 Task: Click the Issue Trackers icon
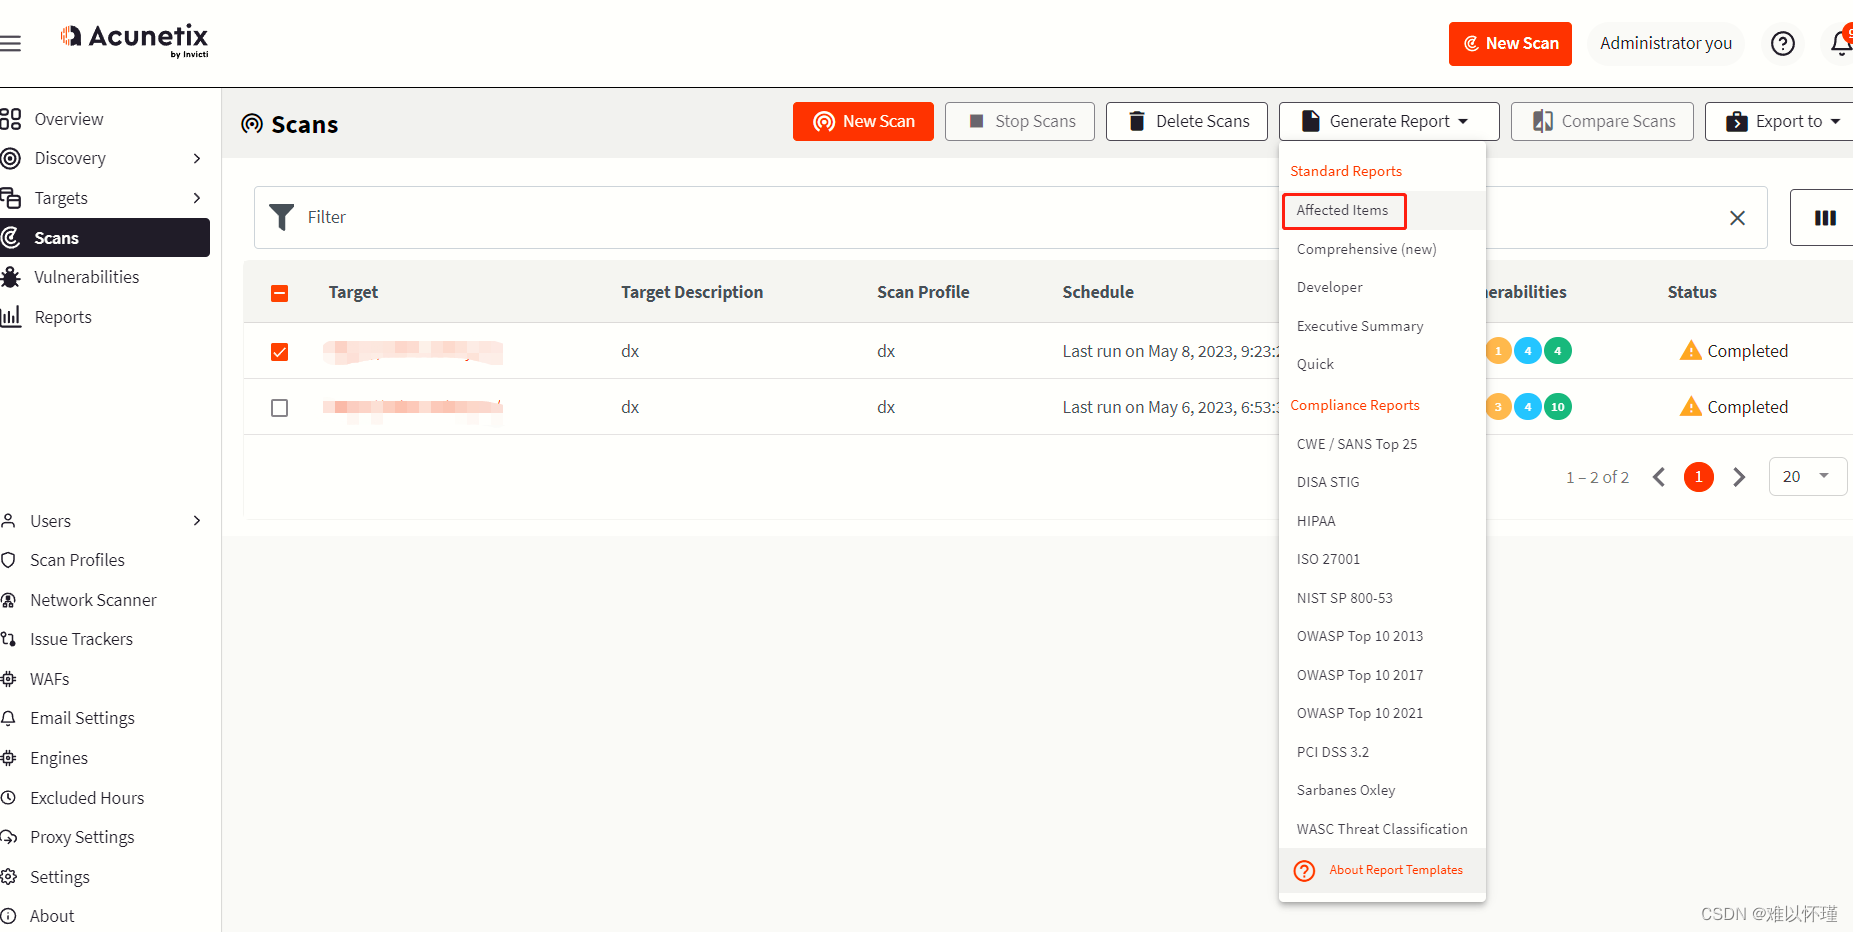[x=8, y=639]
